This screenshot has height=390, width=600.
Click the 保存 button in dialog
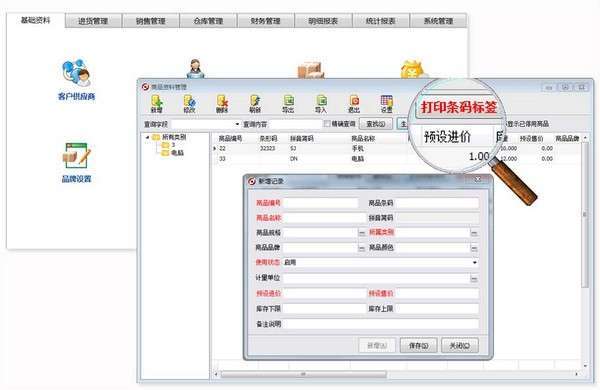(x=418, y=346)
